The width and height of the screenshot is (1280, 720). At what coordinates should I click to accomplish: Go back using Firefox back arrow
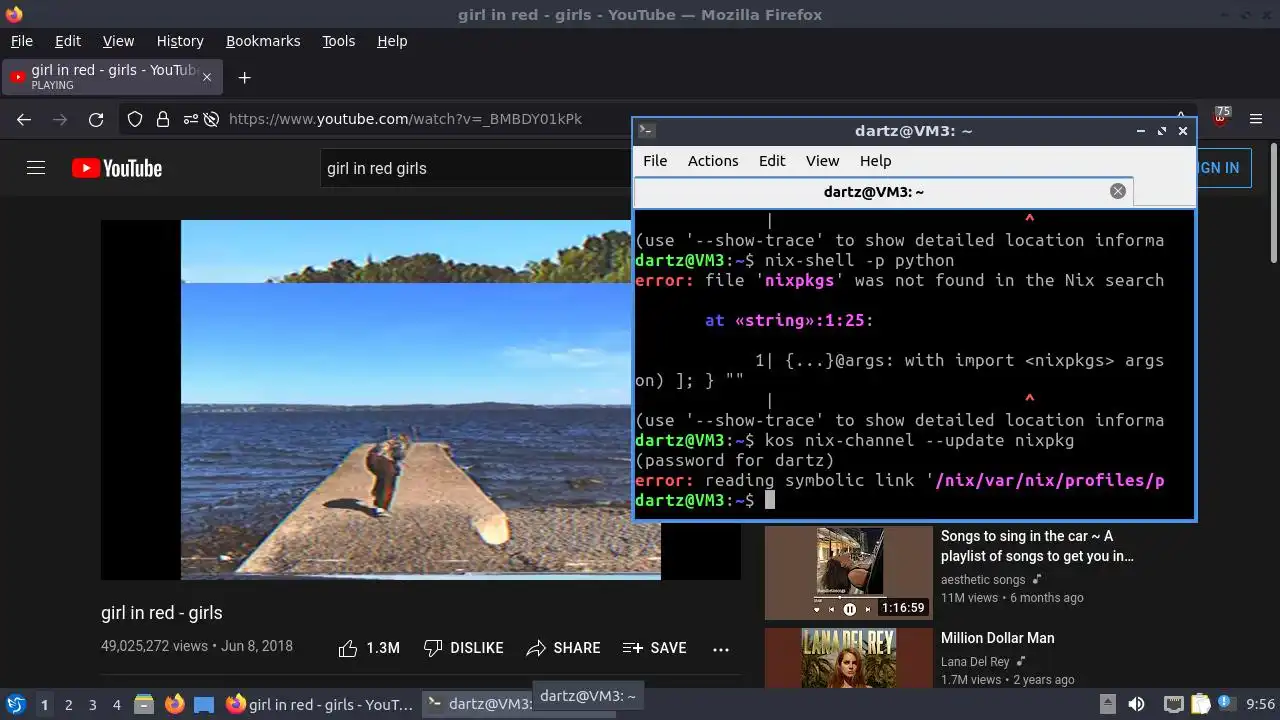[24, 119]
